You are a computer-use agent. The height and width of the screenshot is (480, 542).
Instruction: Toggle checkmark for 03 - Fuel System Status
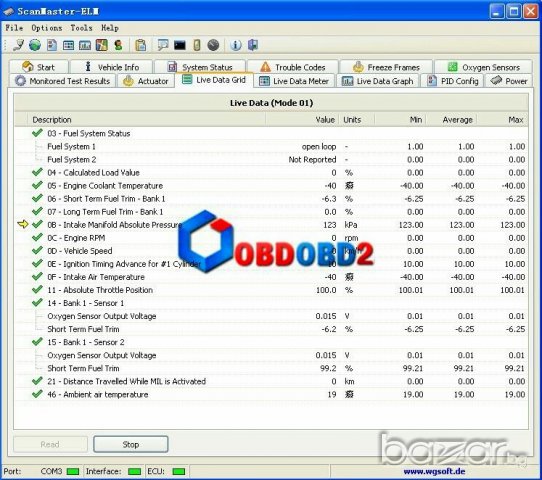(37, 133)
